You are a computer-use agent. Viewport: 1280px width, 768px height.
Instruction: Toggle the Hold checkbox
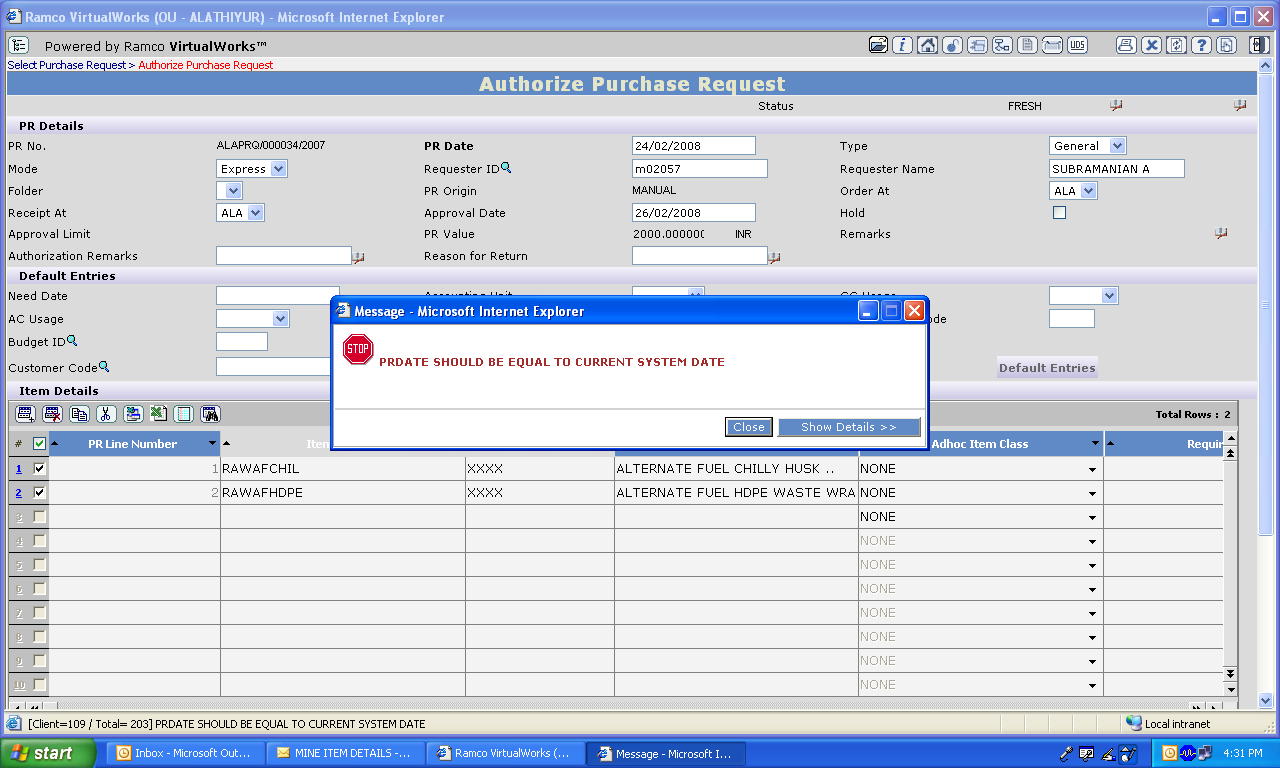click(1060, 213)
